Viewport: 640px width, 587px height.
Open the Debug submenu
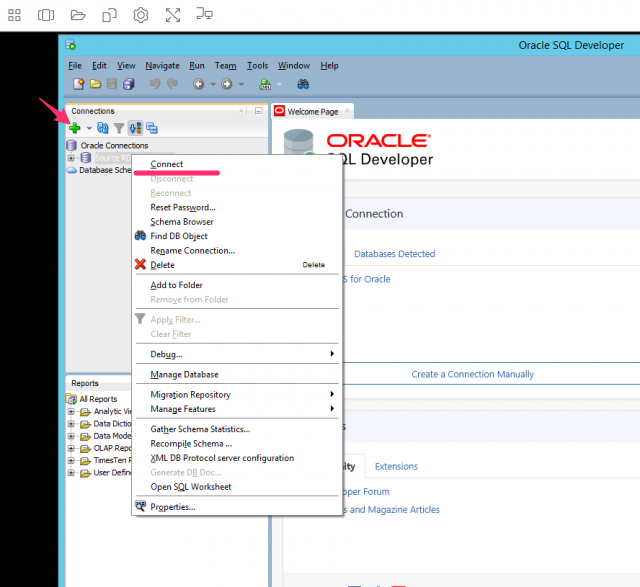click(237, 354)
